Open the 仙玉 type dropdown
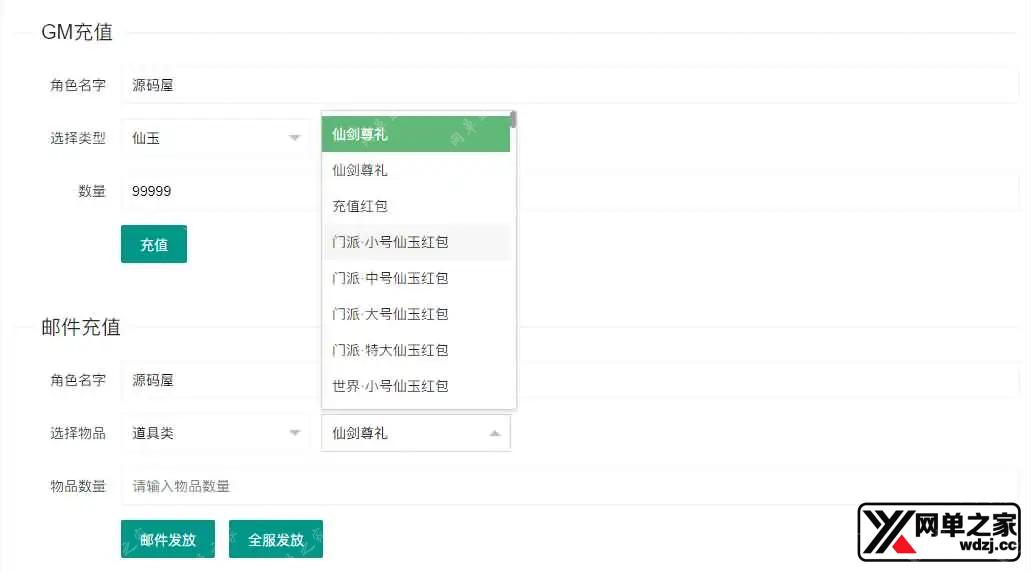Viewport: 1031px width, 572px height. (215, 138)
